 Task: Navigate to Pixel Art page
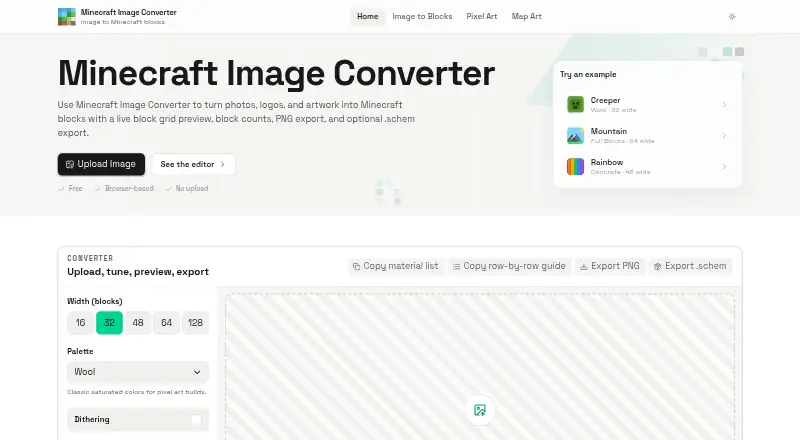point(482,16)
